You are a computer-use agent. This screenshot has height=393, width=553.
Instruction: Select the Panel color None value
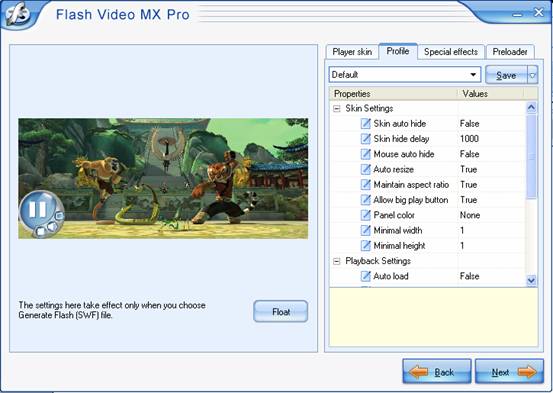pos(470,215)
